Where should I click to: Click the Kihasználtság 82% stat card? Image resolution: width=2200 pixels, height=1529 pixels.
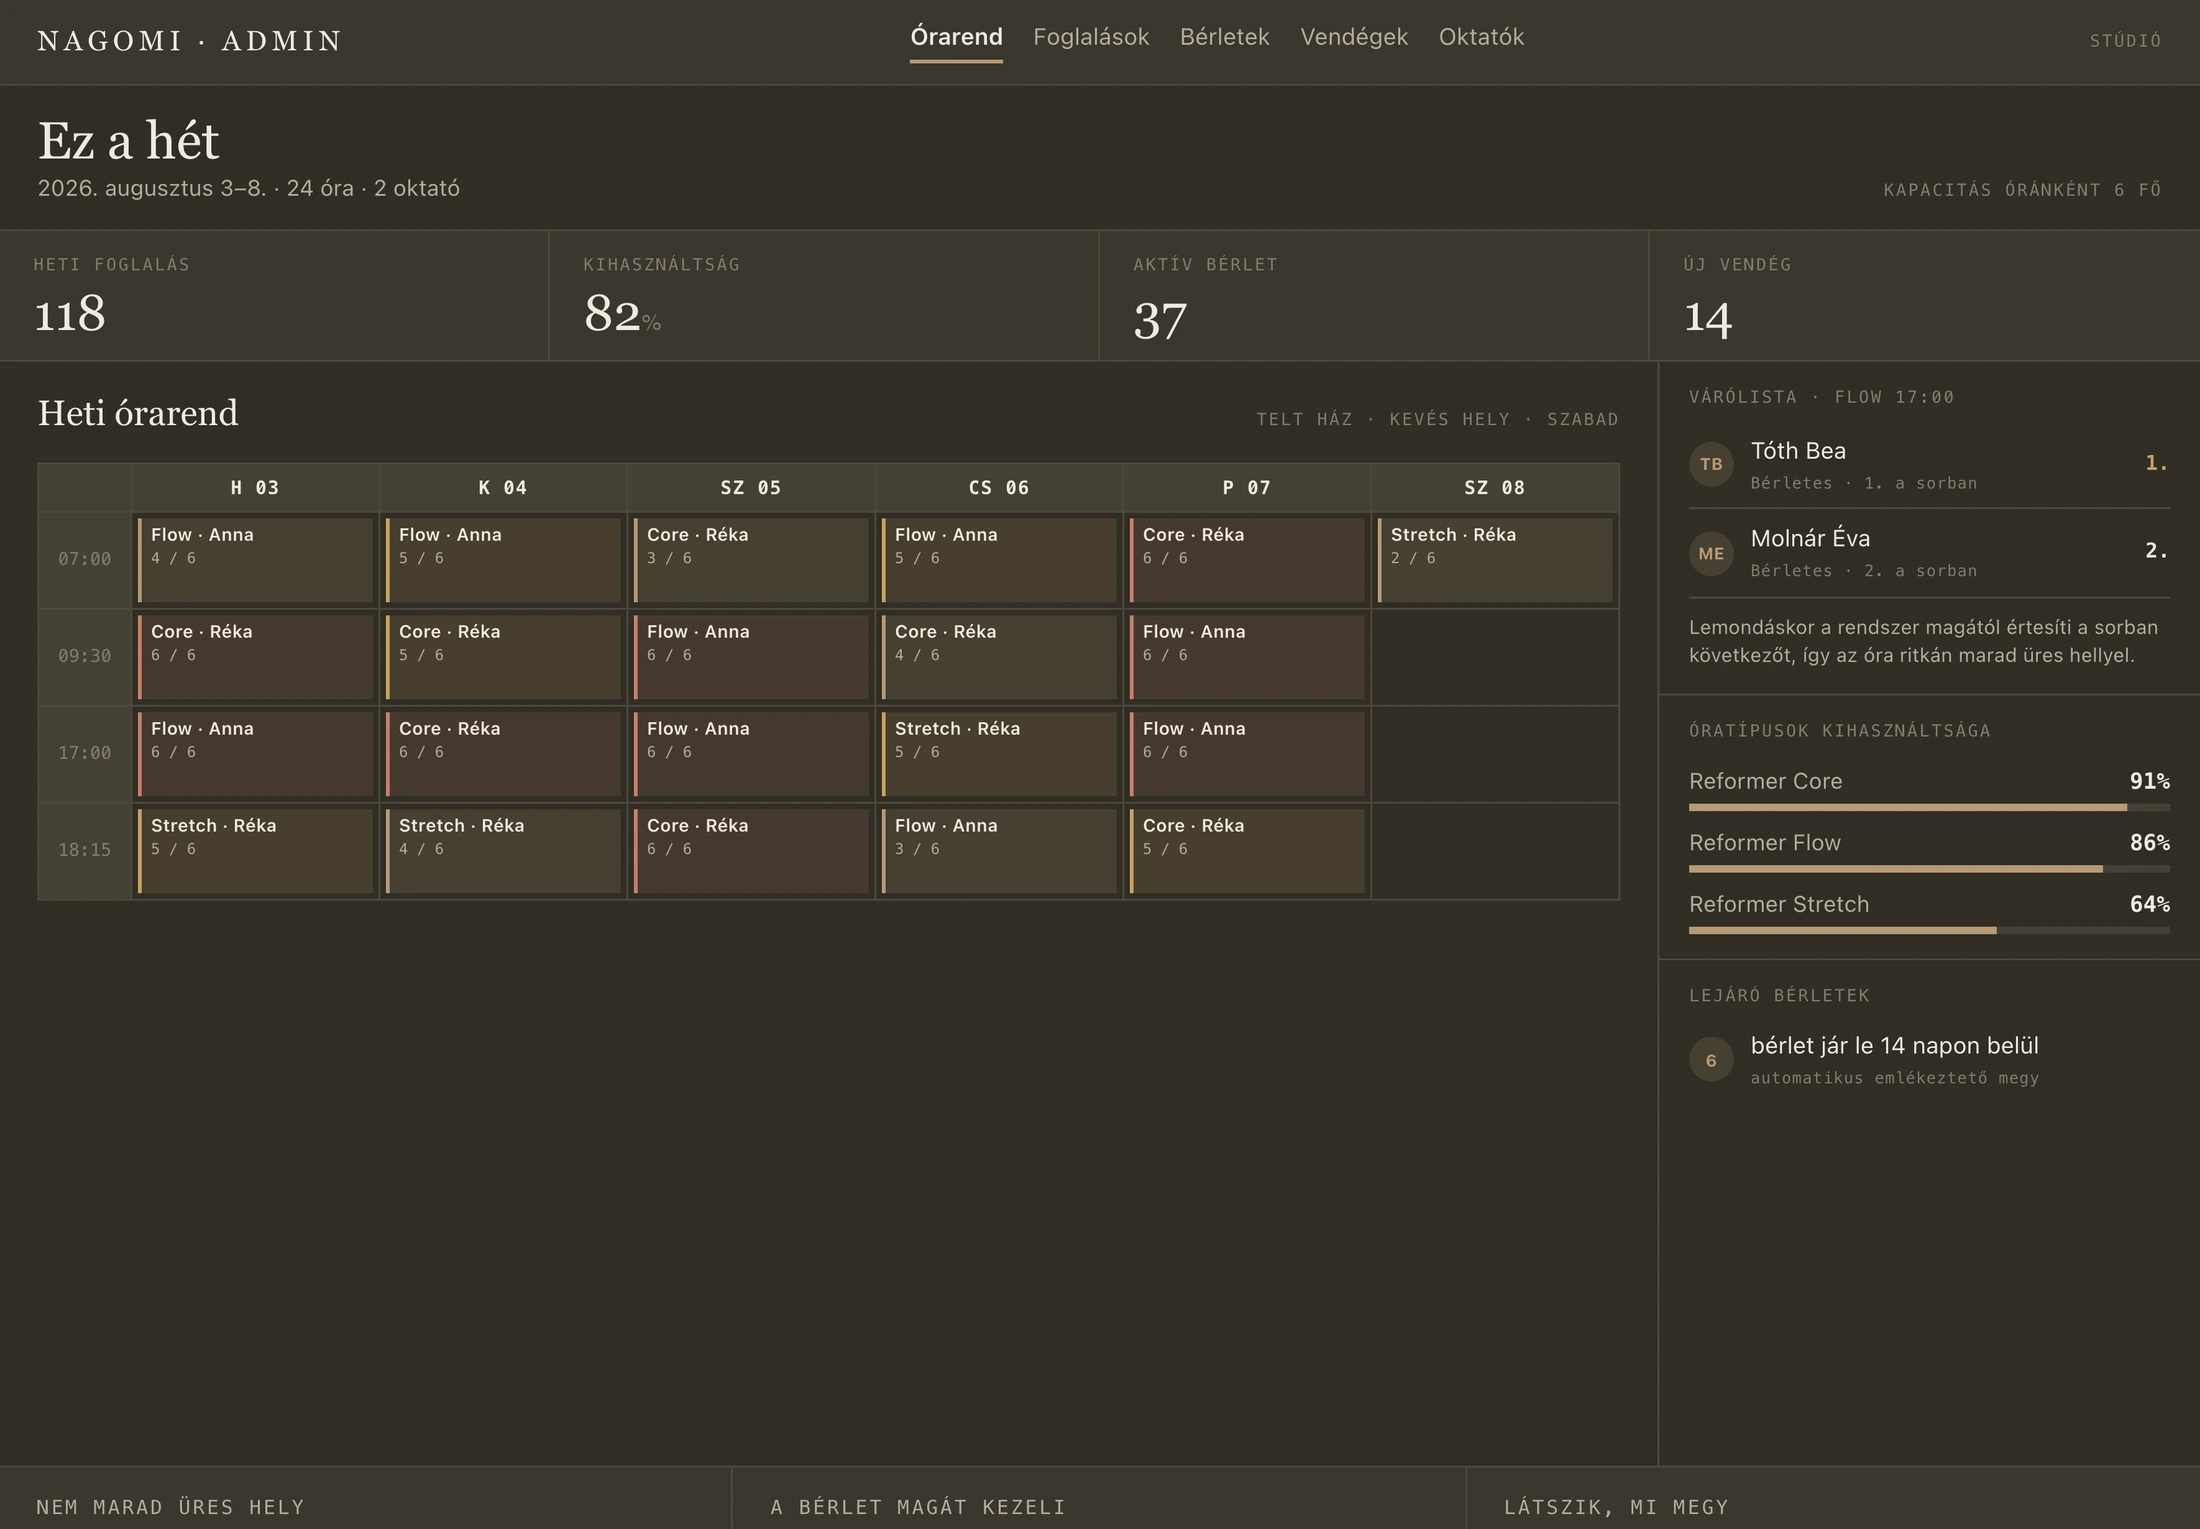[824, 296]
